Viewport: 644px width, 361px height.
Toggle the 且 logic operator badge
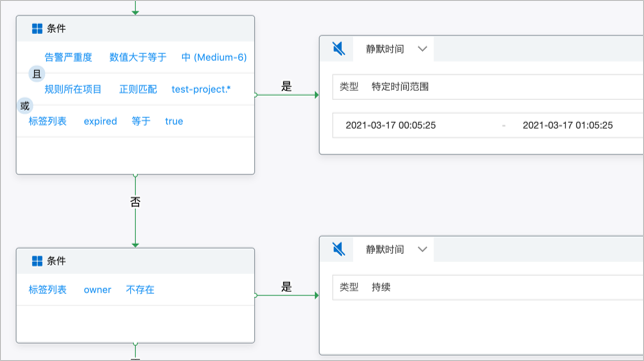coord(37,74)
